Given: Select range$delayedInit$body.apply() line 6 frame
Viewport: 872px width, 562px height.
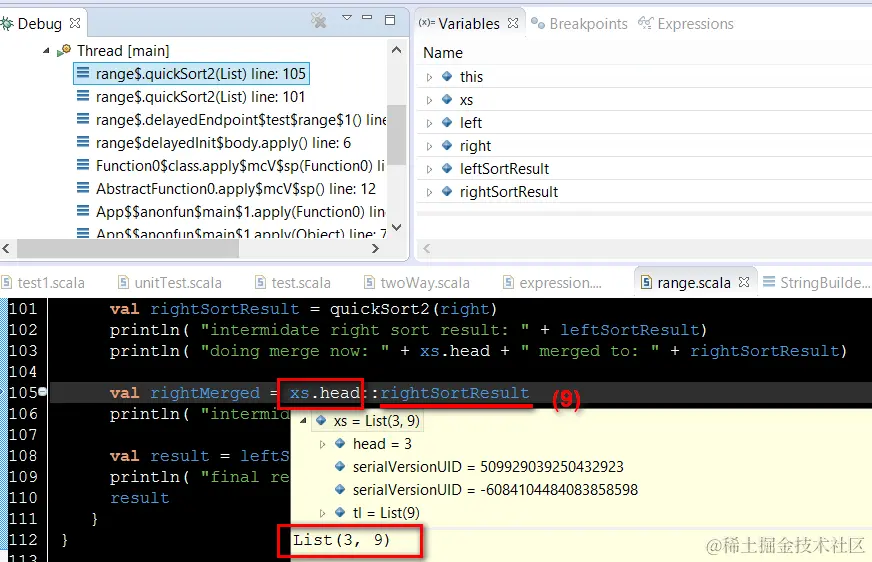Looking at the screenshot, I should point(214,143).
